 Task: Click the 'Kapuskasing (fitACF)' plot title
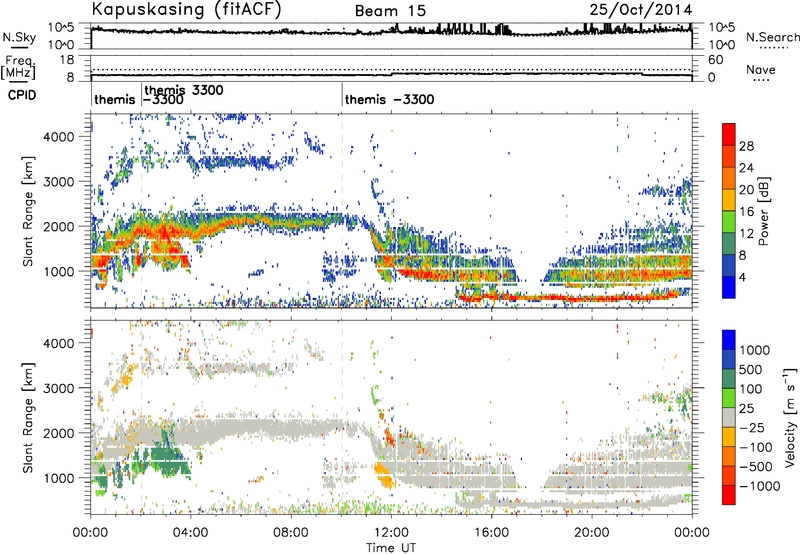[186, 9]
